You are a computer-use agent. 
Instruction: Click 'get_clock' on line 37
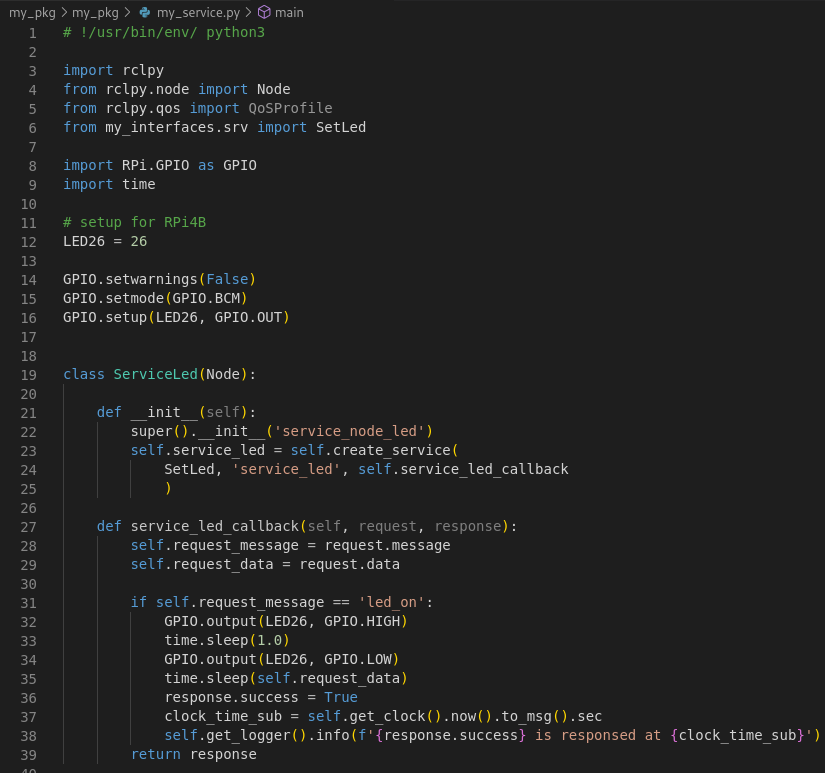coord(387,716)
